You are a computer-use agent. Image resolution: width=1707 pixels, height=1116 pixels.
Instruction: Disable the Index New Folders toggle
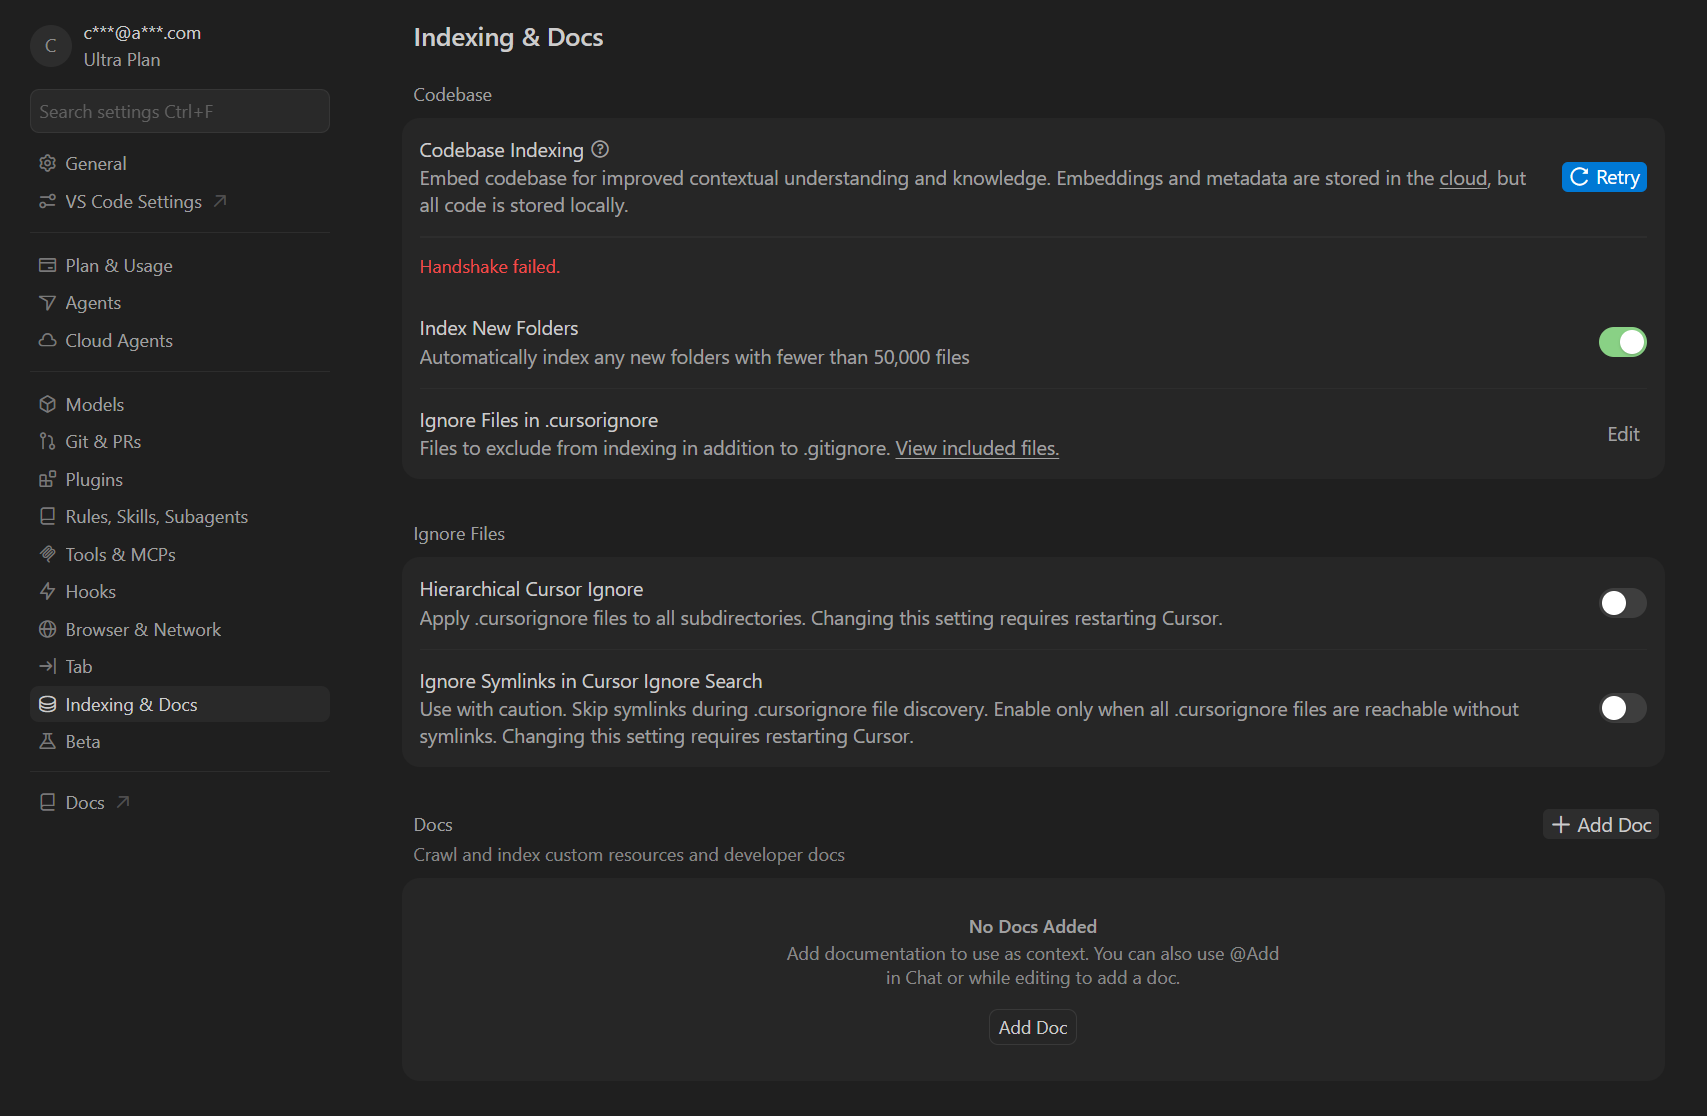click(1622, 342)
